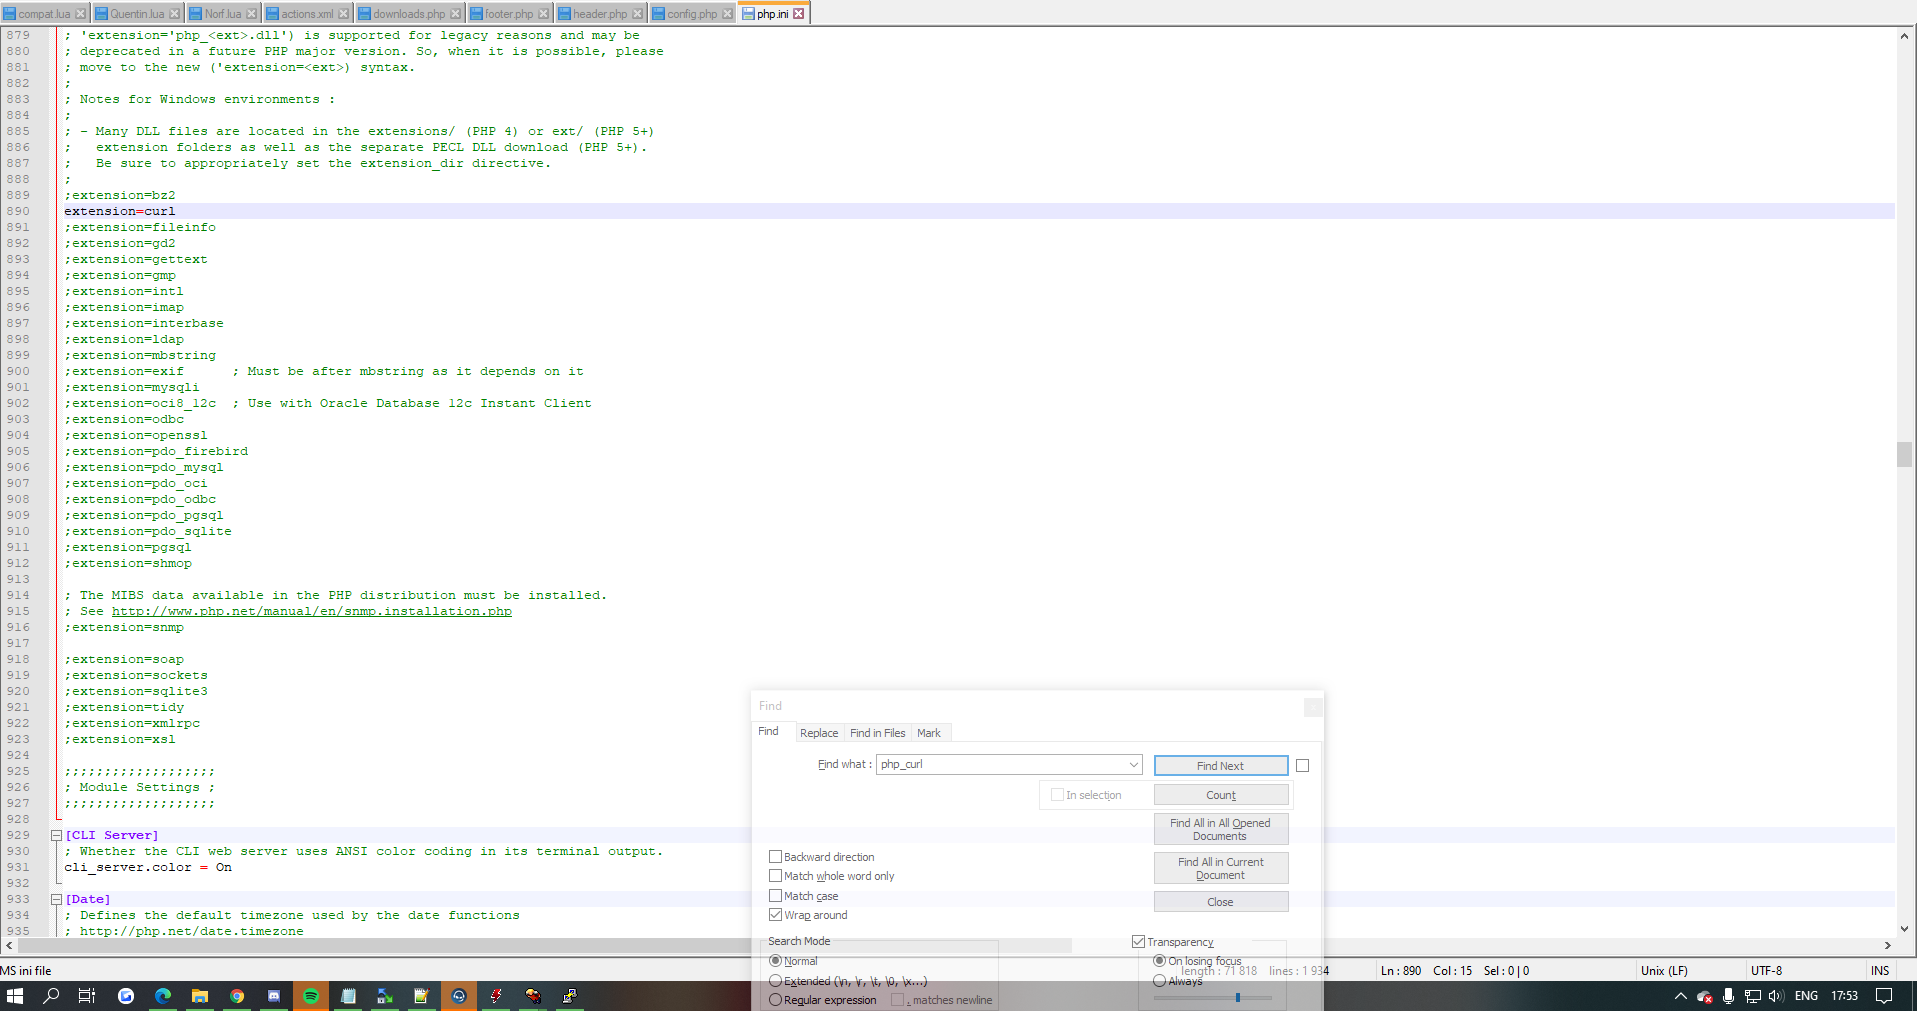Screen dimensions: 1917x1011
Task: Click the microphone icon in system tray
Action: [1728, 996]
